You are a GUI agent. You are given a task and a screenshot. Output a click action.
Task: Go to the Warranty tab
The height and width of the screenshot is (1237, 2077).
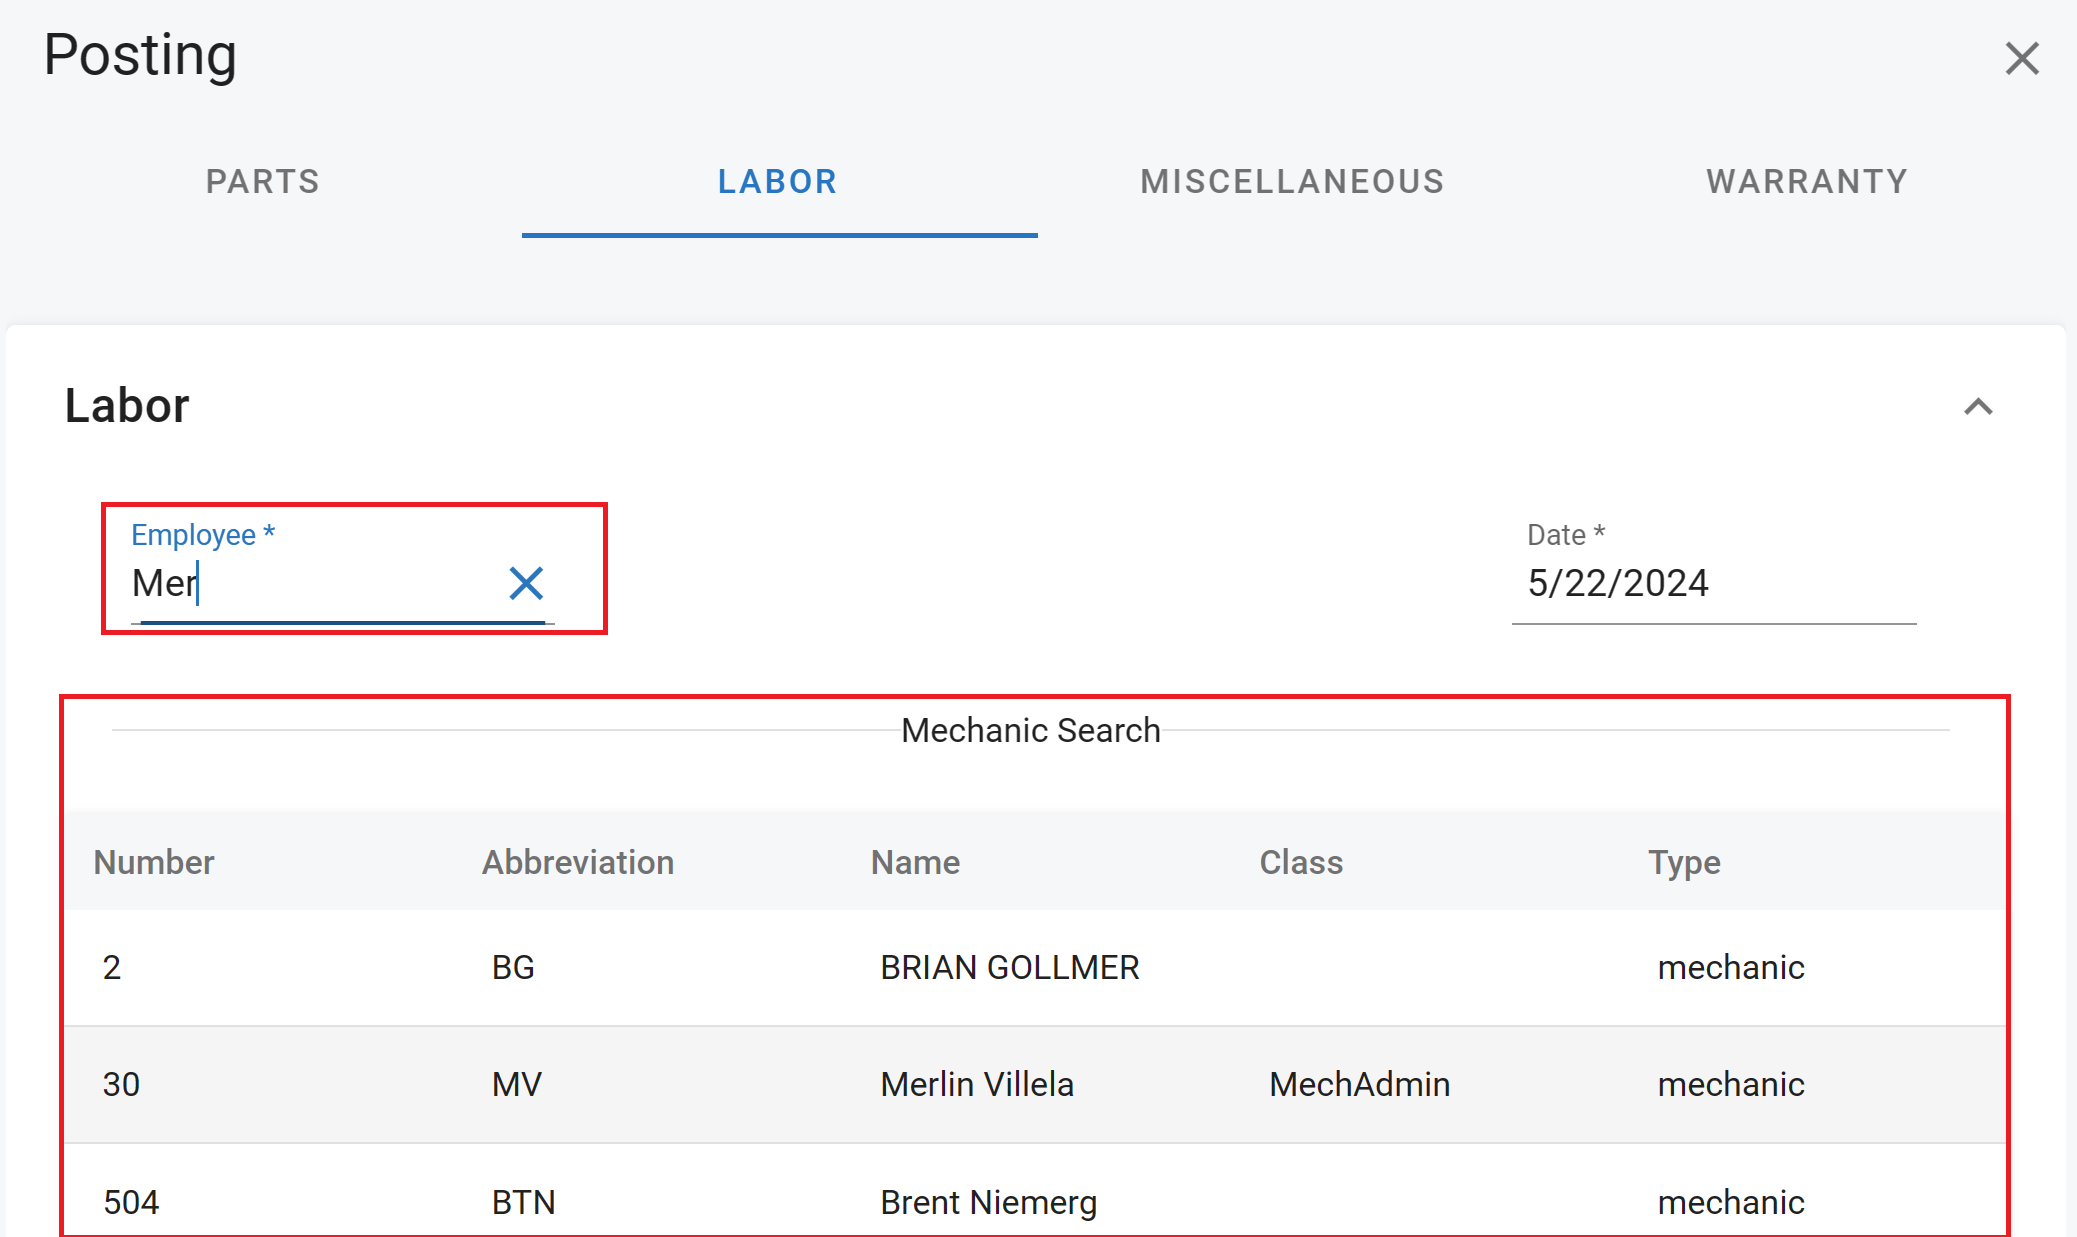coord(1807,182)
